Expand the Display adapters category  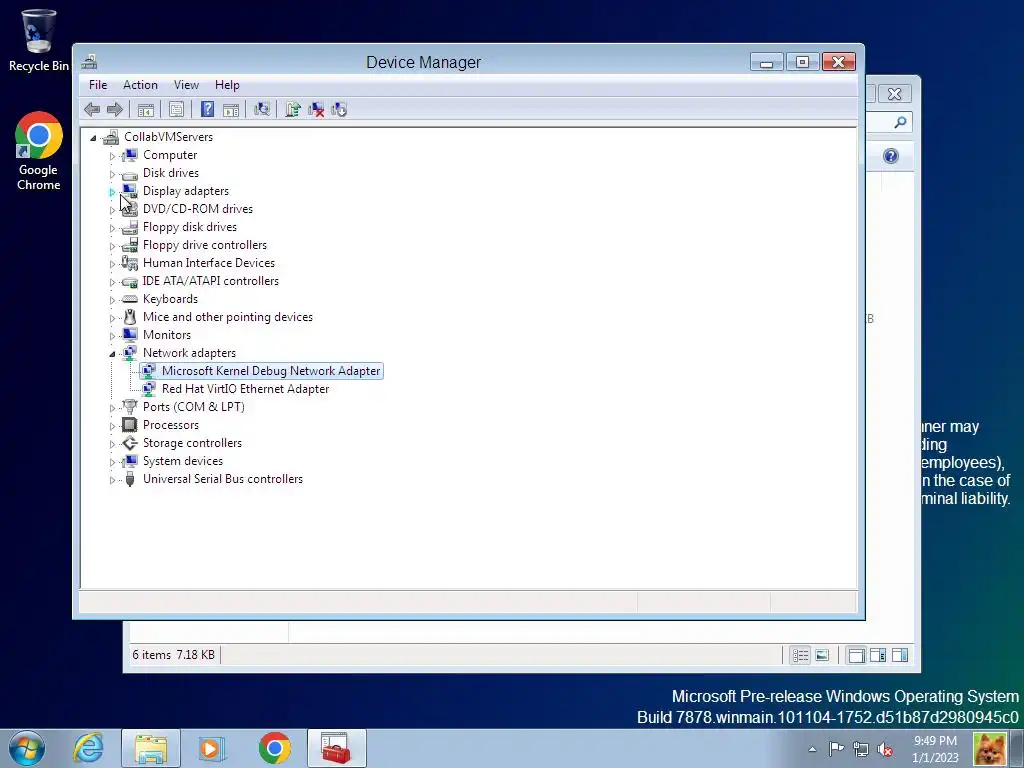click(112, 192)
